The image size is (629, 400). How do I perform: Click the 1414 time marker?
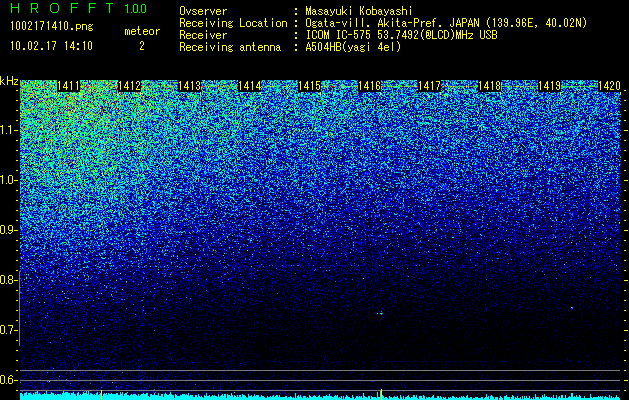click(x=250, y=86)
